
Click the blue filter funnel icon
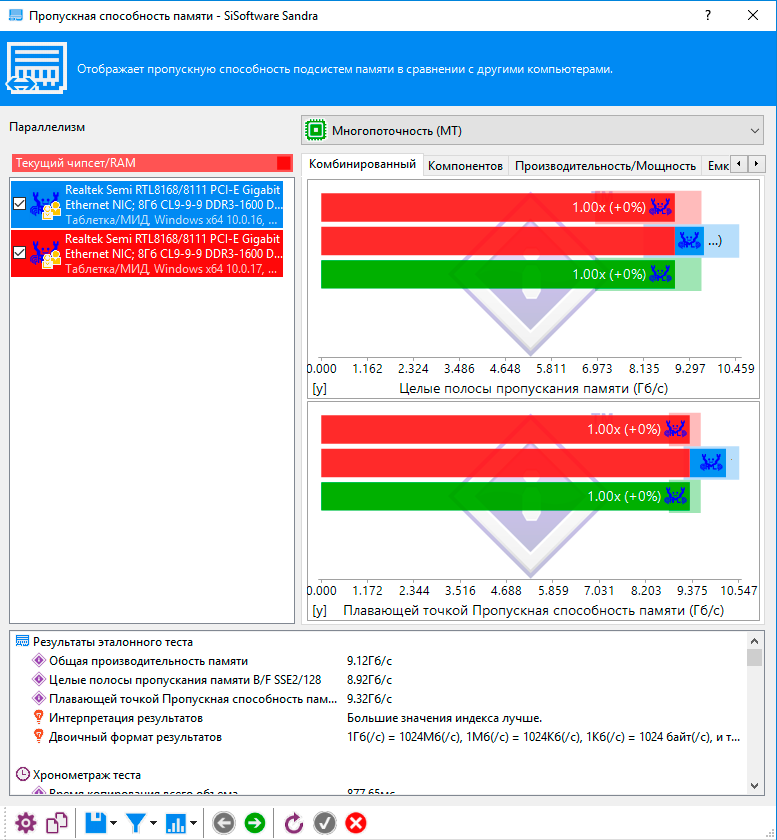pos(135,823)
